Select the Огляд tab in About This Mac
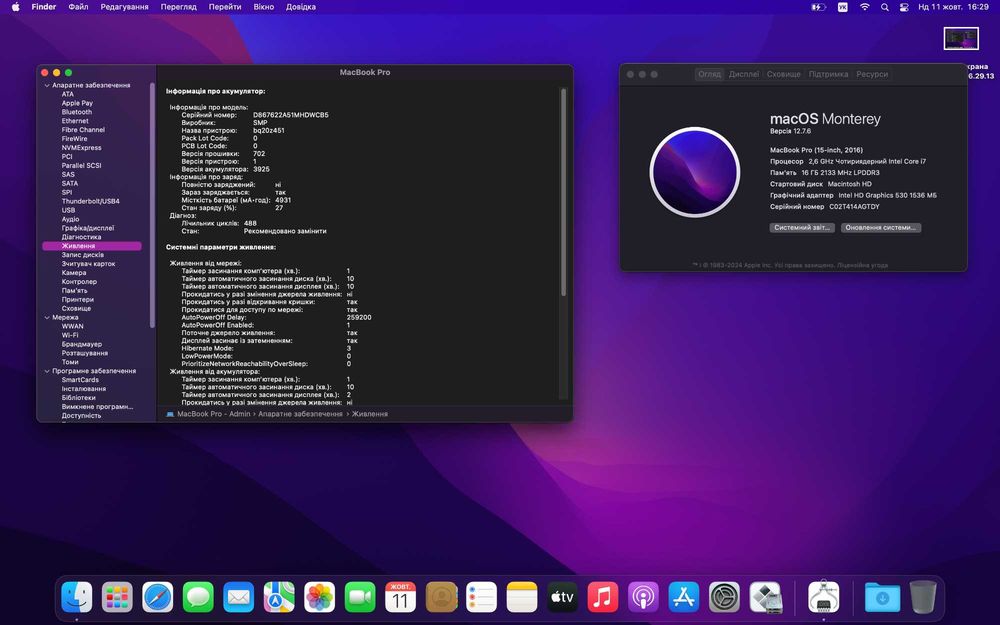 click(709, 74)
